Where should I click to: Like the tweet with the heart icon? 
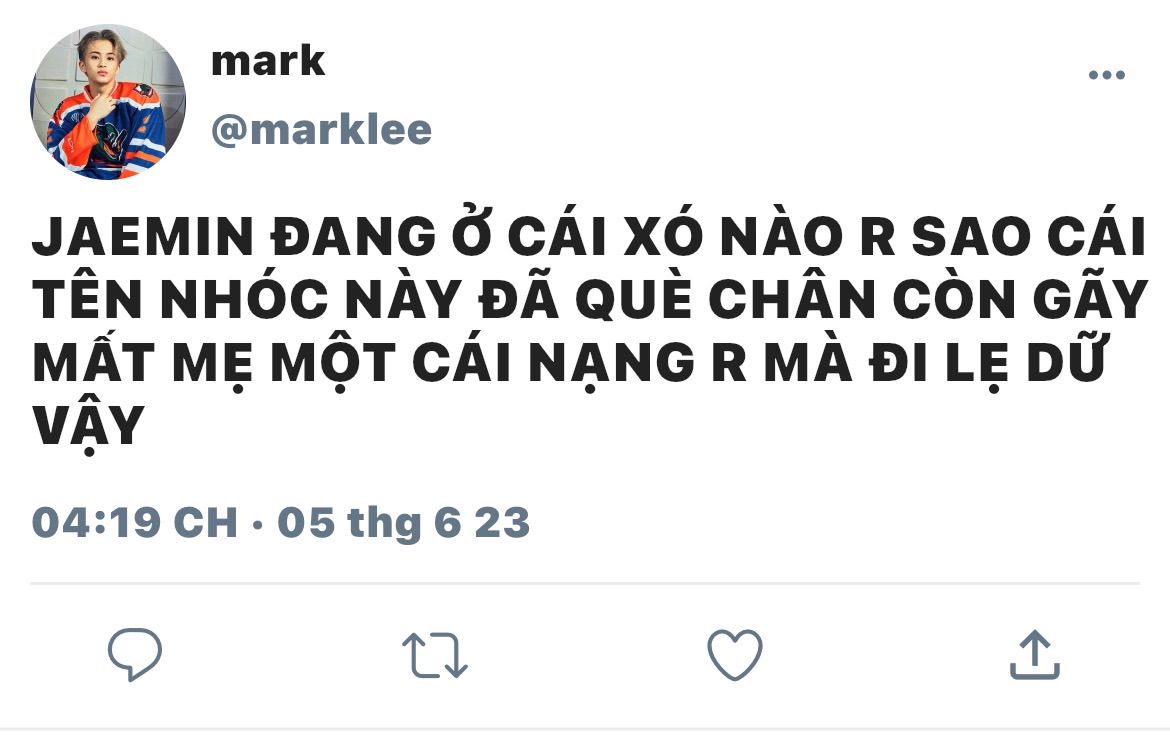[x=735, y=654]
